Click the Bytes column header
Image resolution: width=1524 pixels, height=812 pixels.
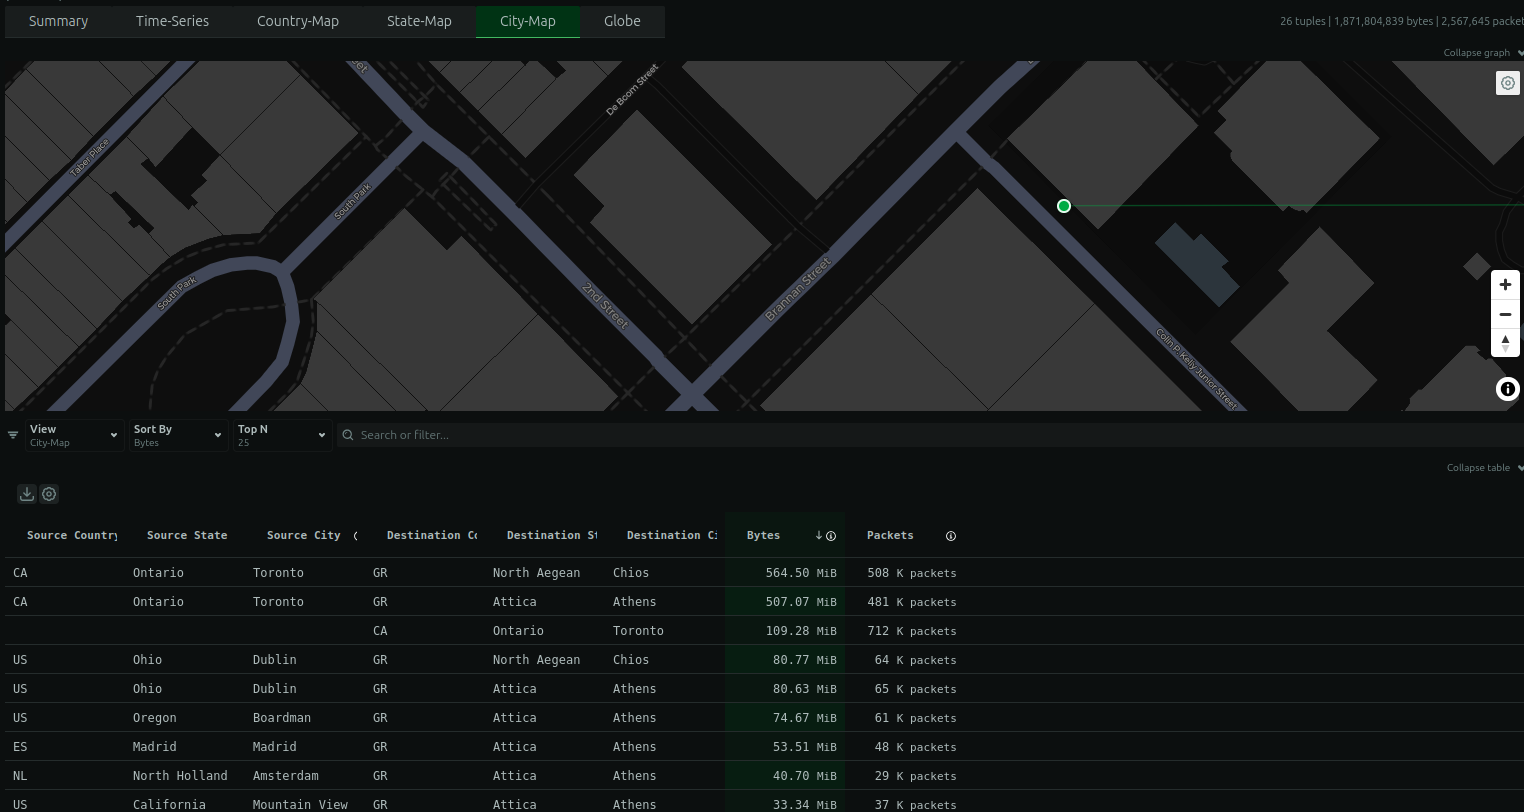(764, 536)
